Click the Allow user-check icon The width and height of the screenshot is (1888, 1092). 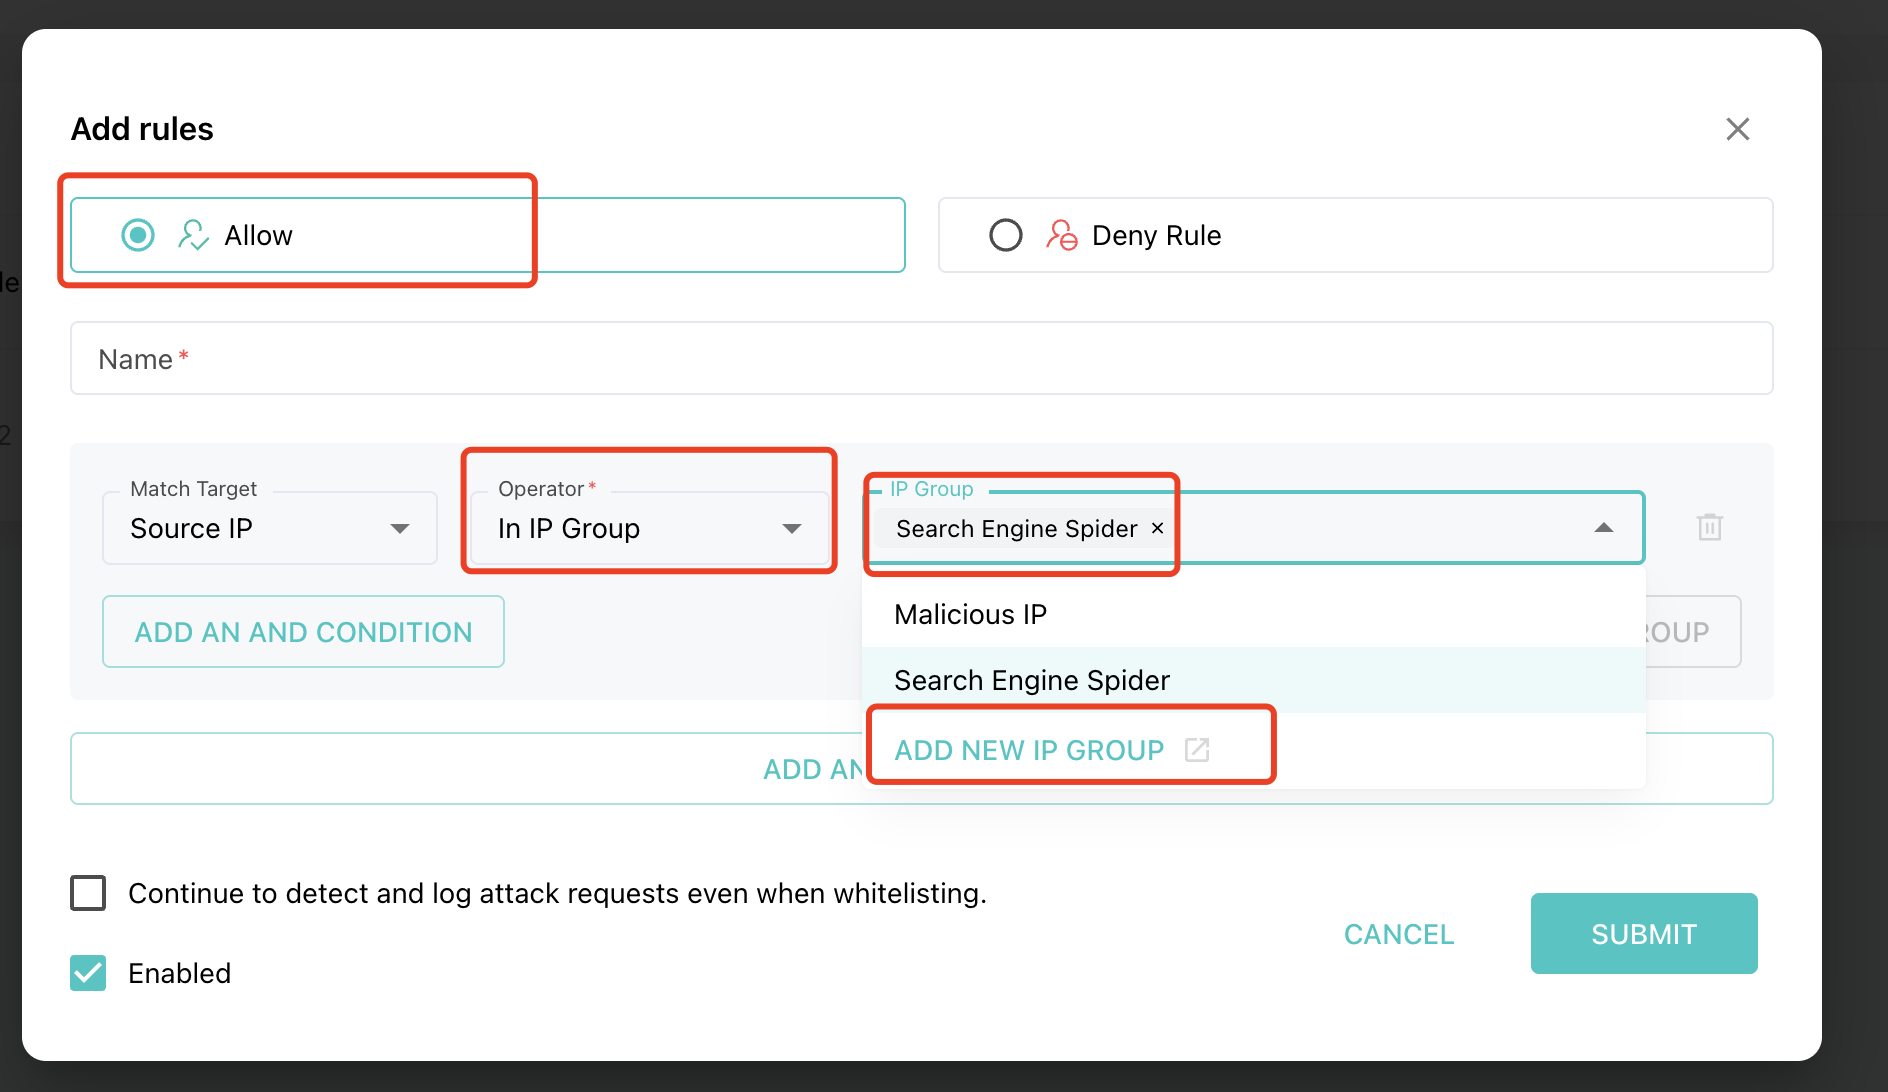193,235
